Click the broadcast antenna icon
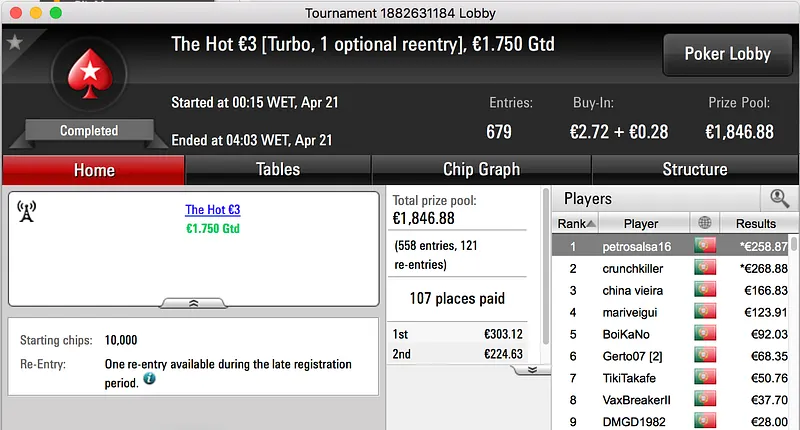800x430 pixels. pyautogui.click(x=27, y=211)
